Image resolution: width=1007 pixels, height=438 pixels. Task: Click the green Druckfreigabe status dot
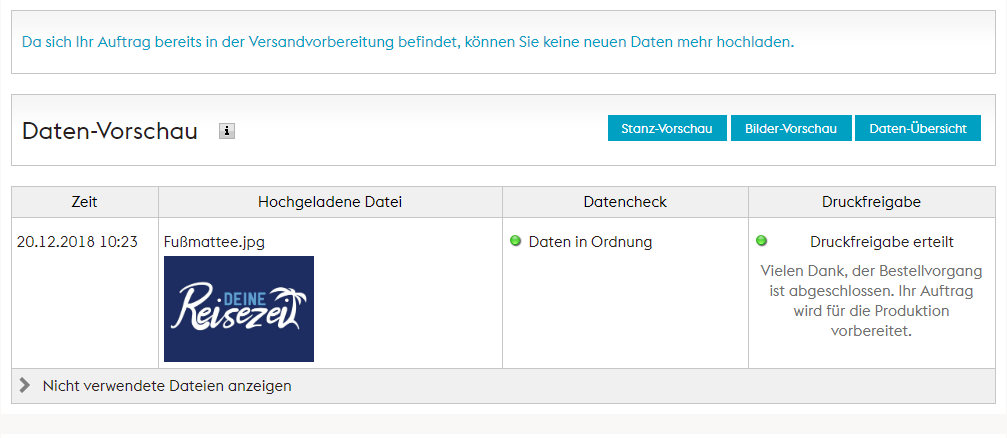[761, 241]
